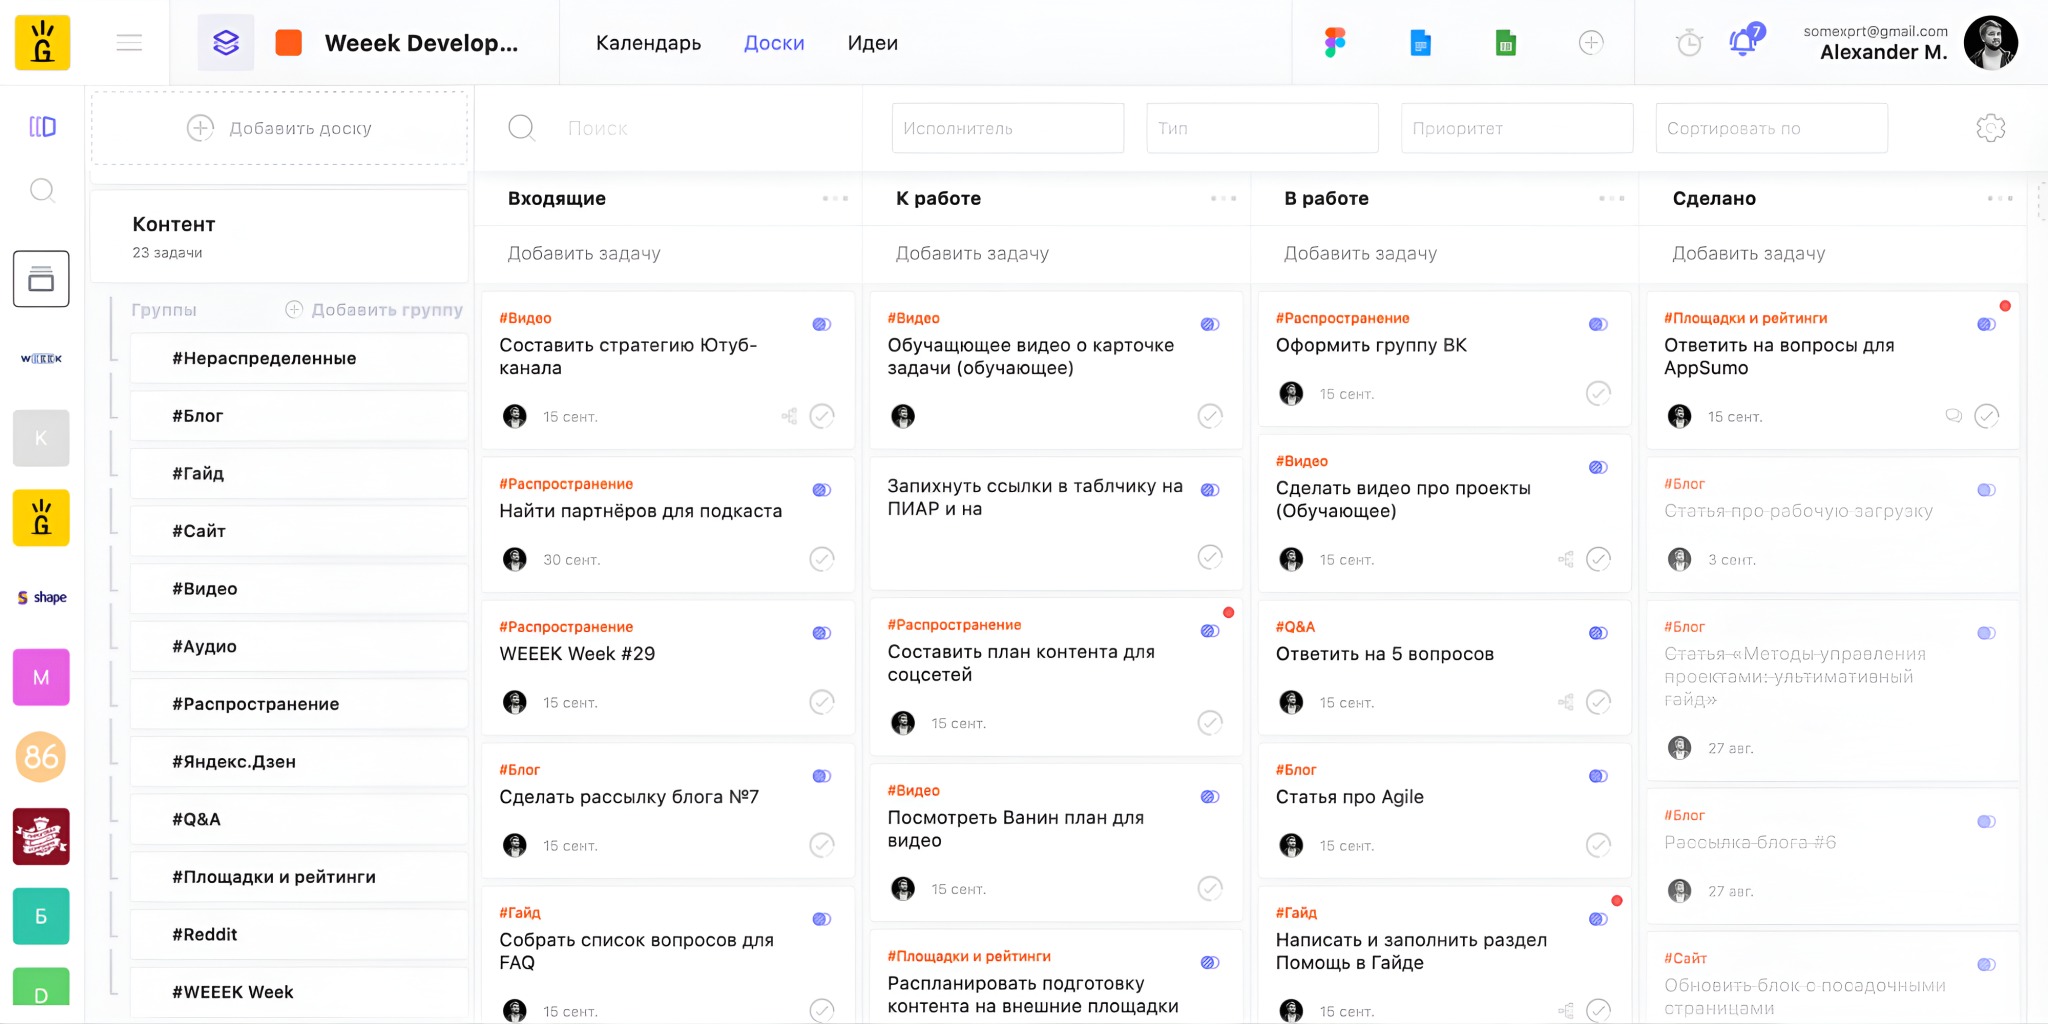Image resolution: width=2048 pixels, height=1024 pixels.
Task: Switch to Доски tab
Action: (774, 43)
